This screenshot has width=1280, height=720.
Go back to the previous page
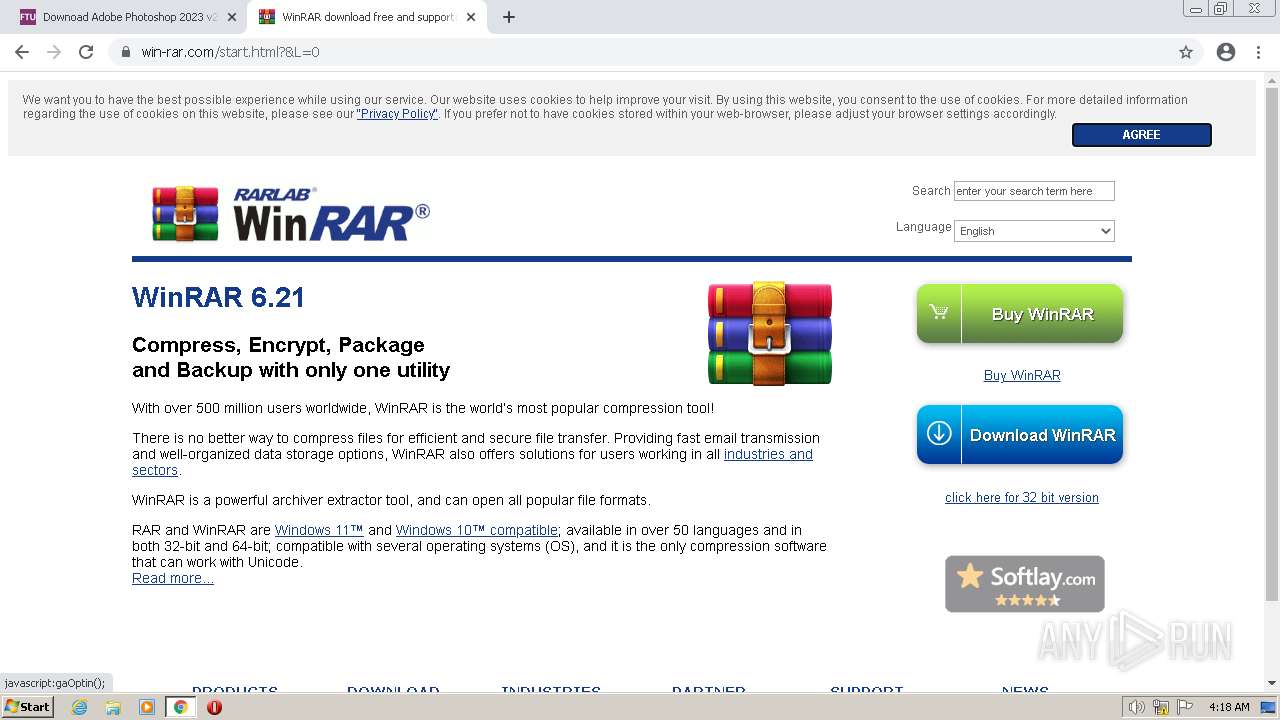point(22,52)
